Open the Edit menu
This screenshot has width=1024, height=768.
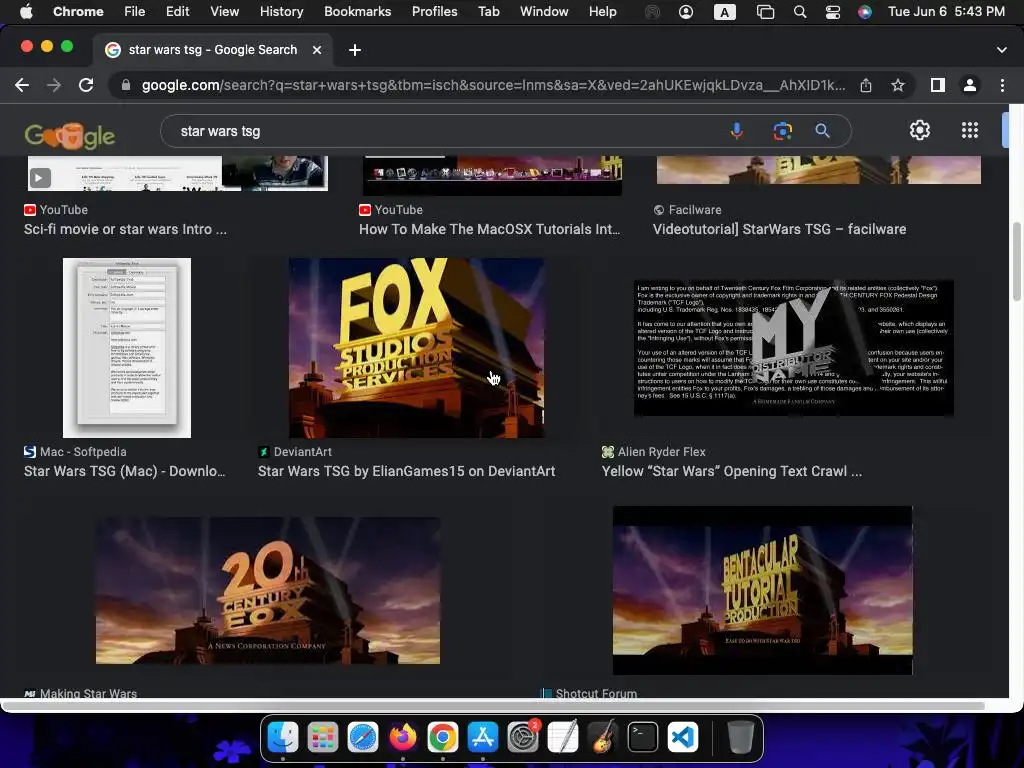coord(178,12)
